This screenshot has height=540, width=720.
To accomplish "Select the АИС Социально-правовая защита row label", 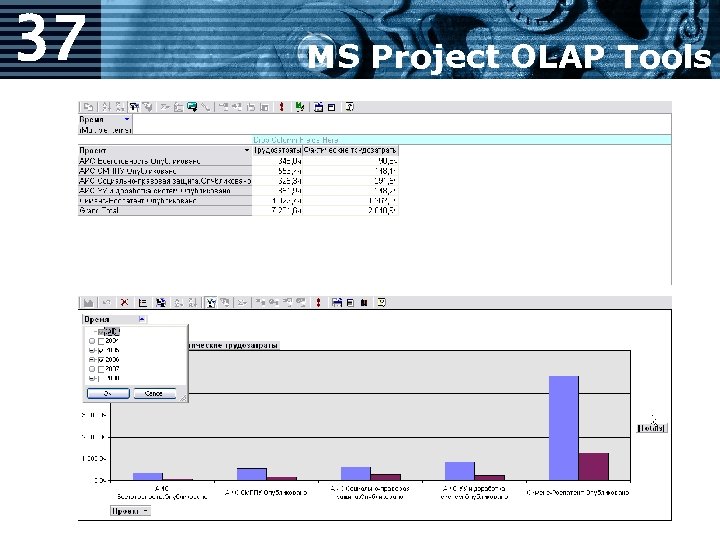I will [165, 181].
